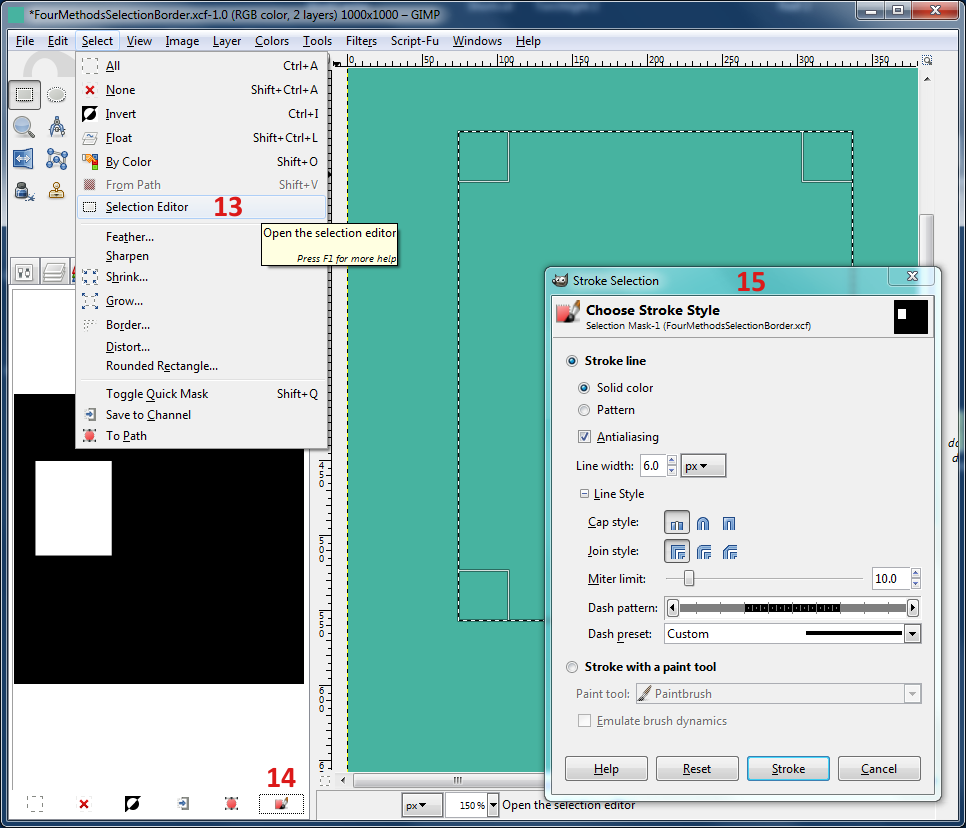
Task: Select the Rectangle Select tool in toolbox
Action: point(24,95)
